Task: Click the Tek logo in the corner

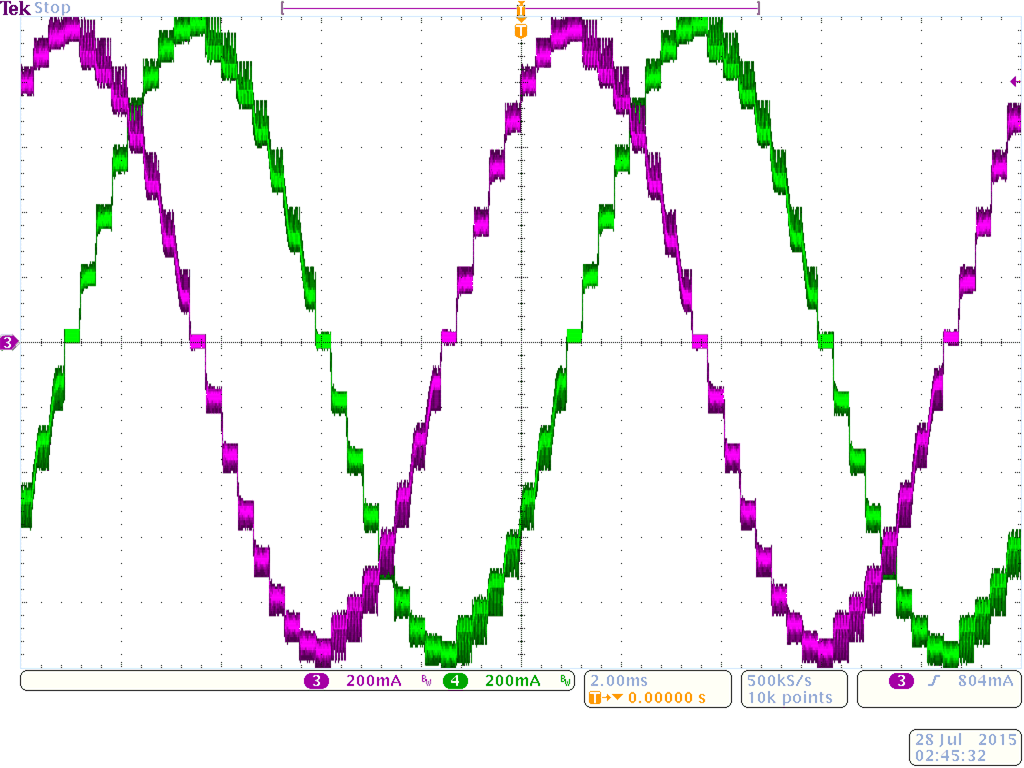Action: click(x=16, y=8)
